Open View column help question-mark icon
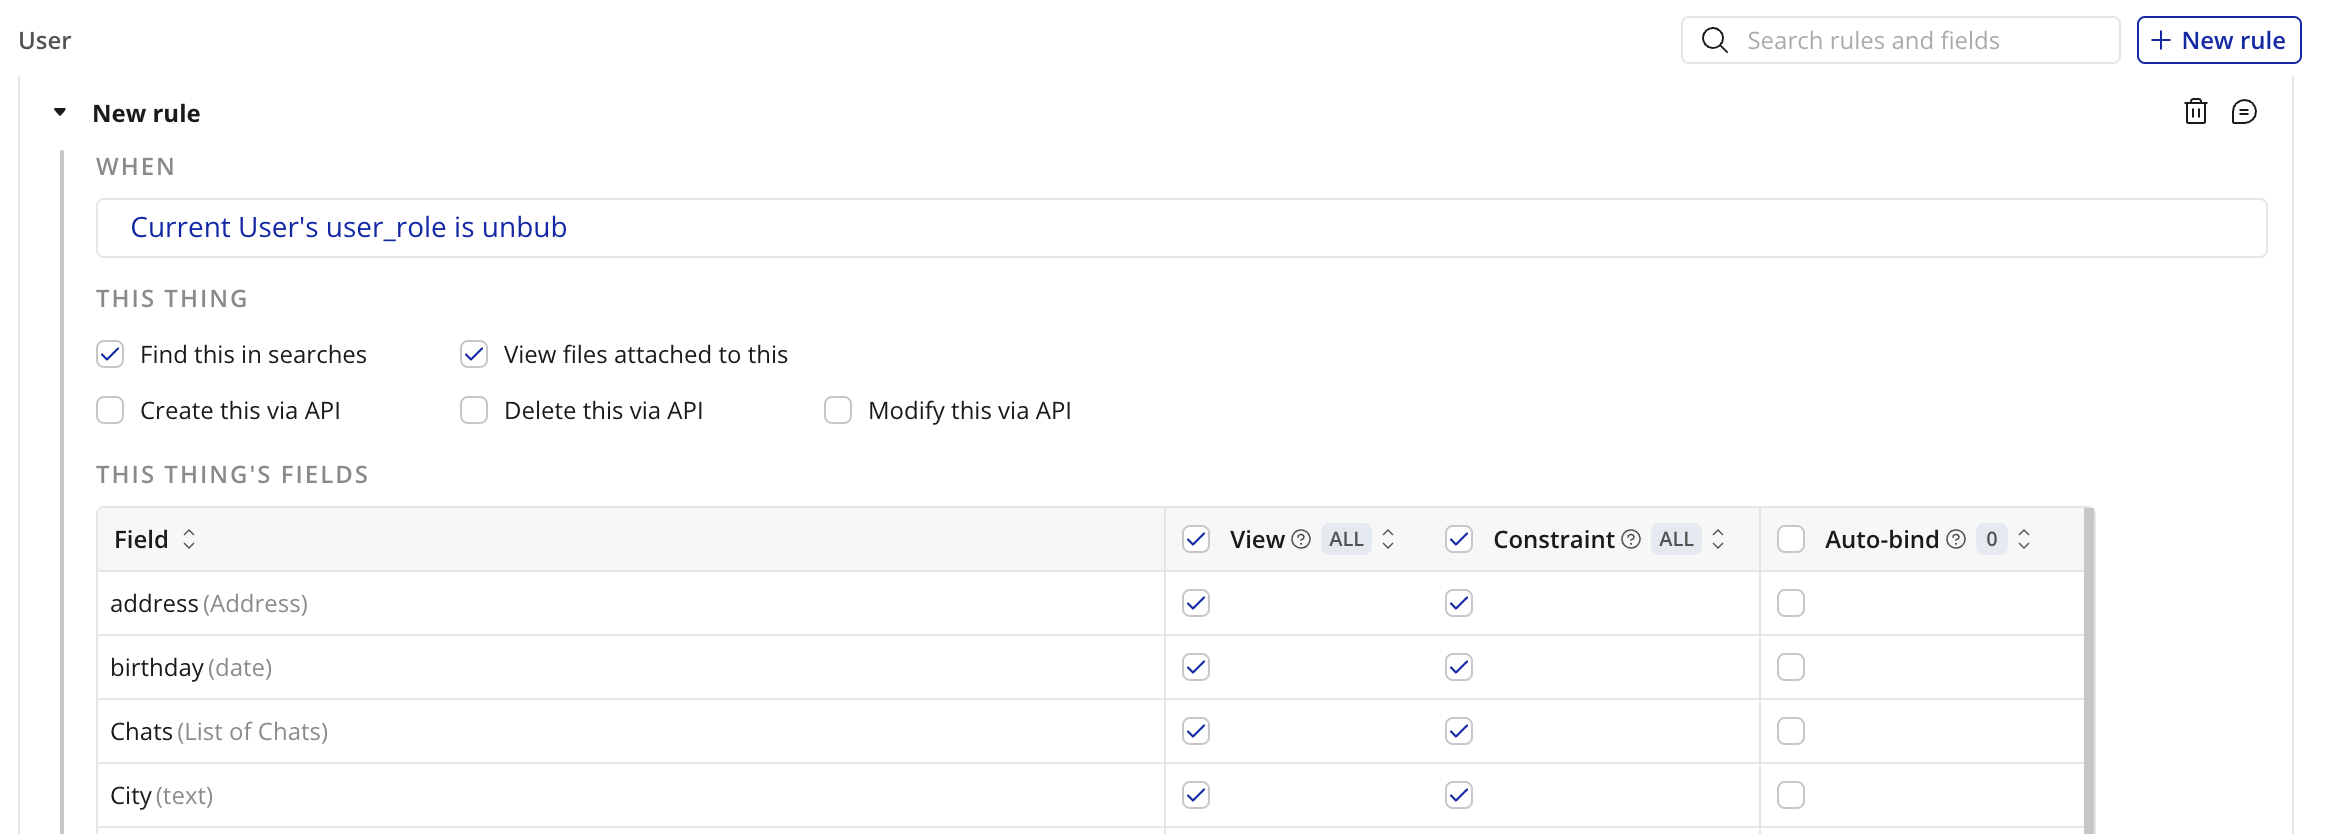The height and width of the screenshot is (834, 2340). coord(1301,540)
